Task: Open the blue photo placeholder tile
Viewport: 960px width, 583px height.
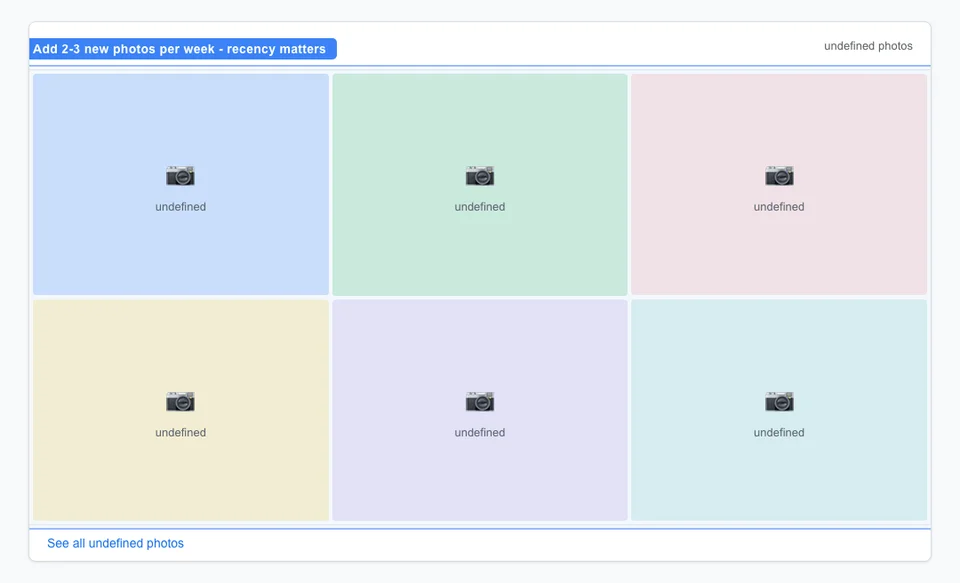Action: [180, 183]
